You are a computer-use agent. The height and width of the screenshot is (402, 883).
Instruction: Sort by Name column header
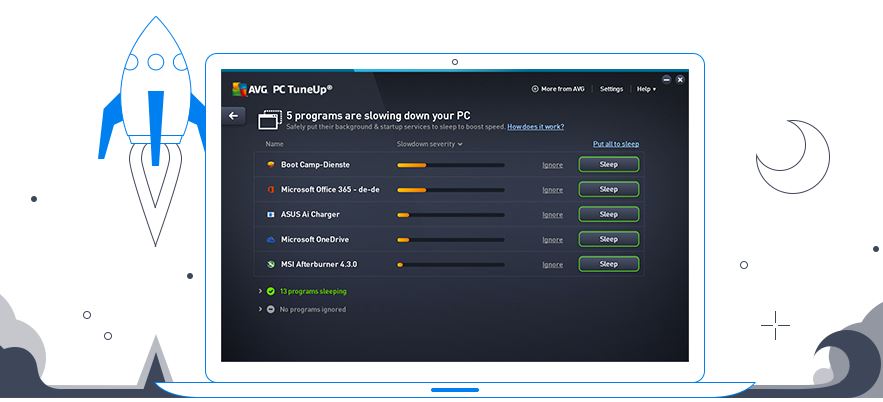[275, 144]
